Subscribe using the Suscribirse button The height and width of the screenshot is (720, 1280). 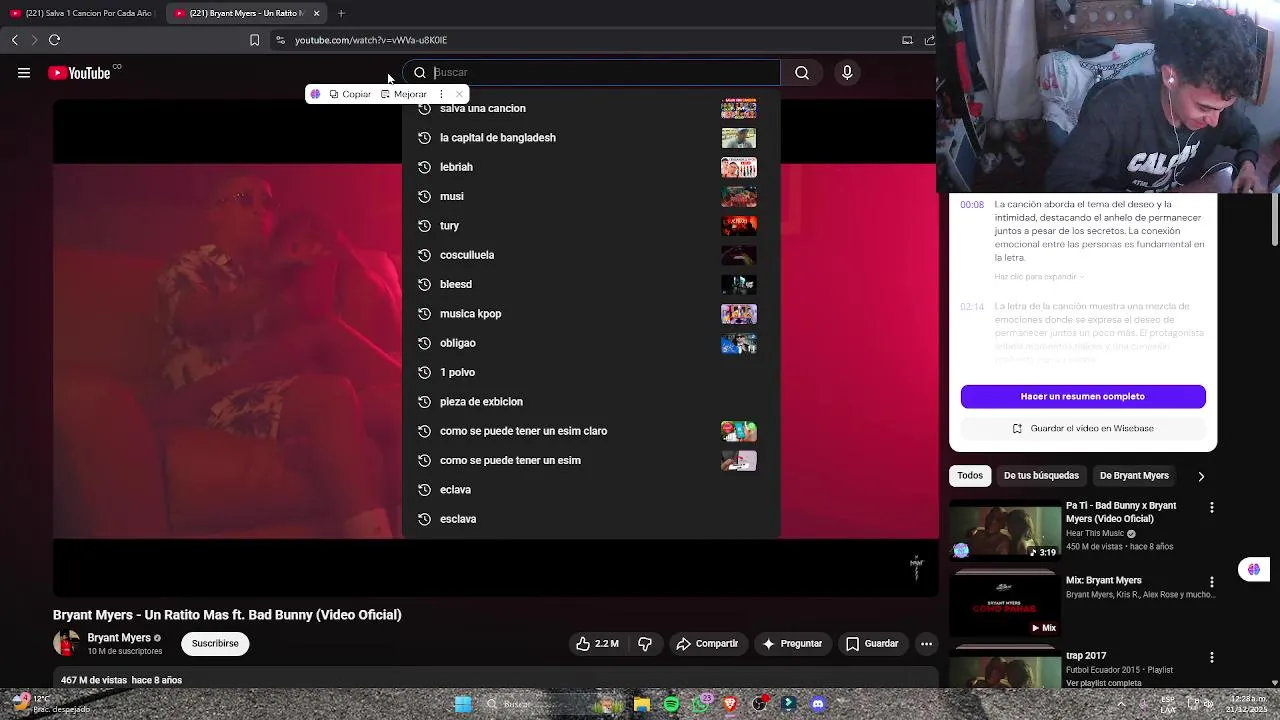tap(215, 644)
